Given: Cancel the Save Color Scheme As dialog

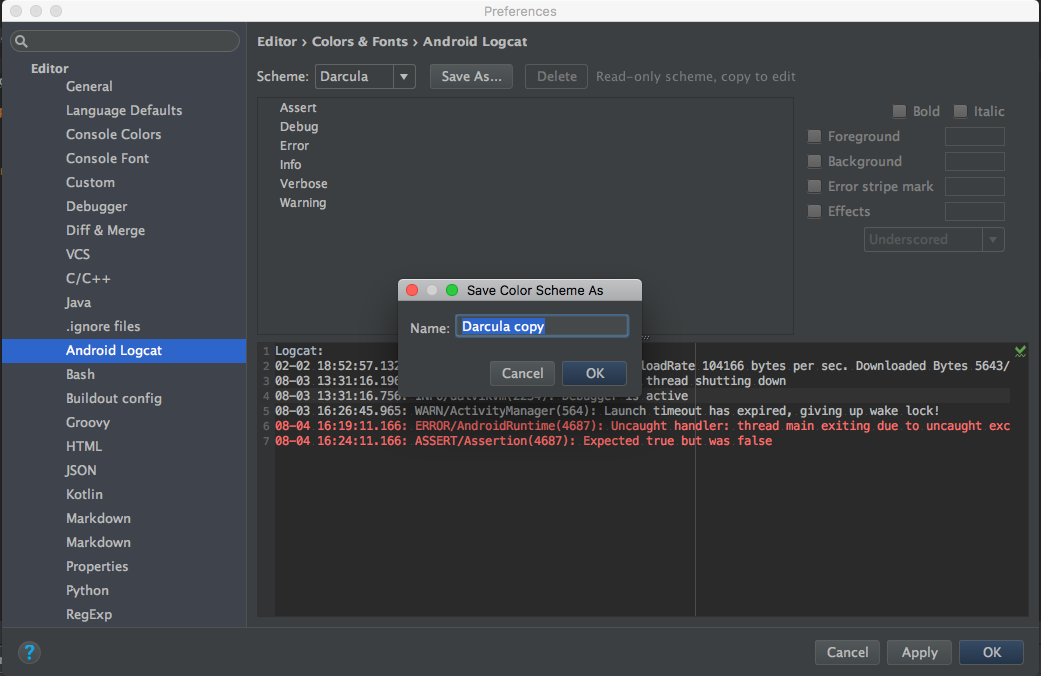Looking at the screenshot, I should pos(522,373).
